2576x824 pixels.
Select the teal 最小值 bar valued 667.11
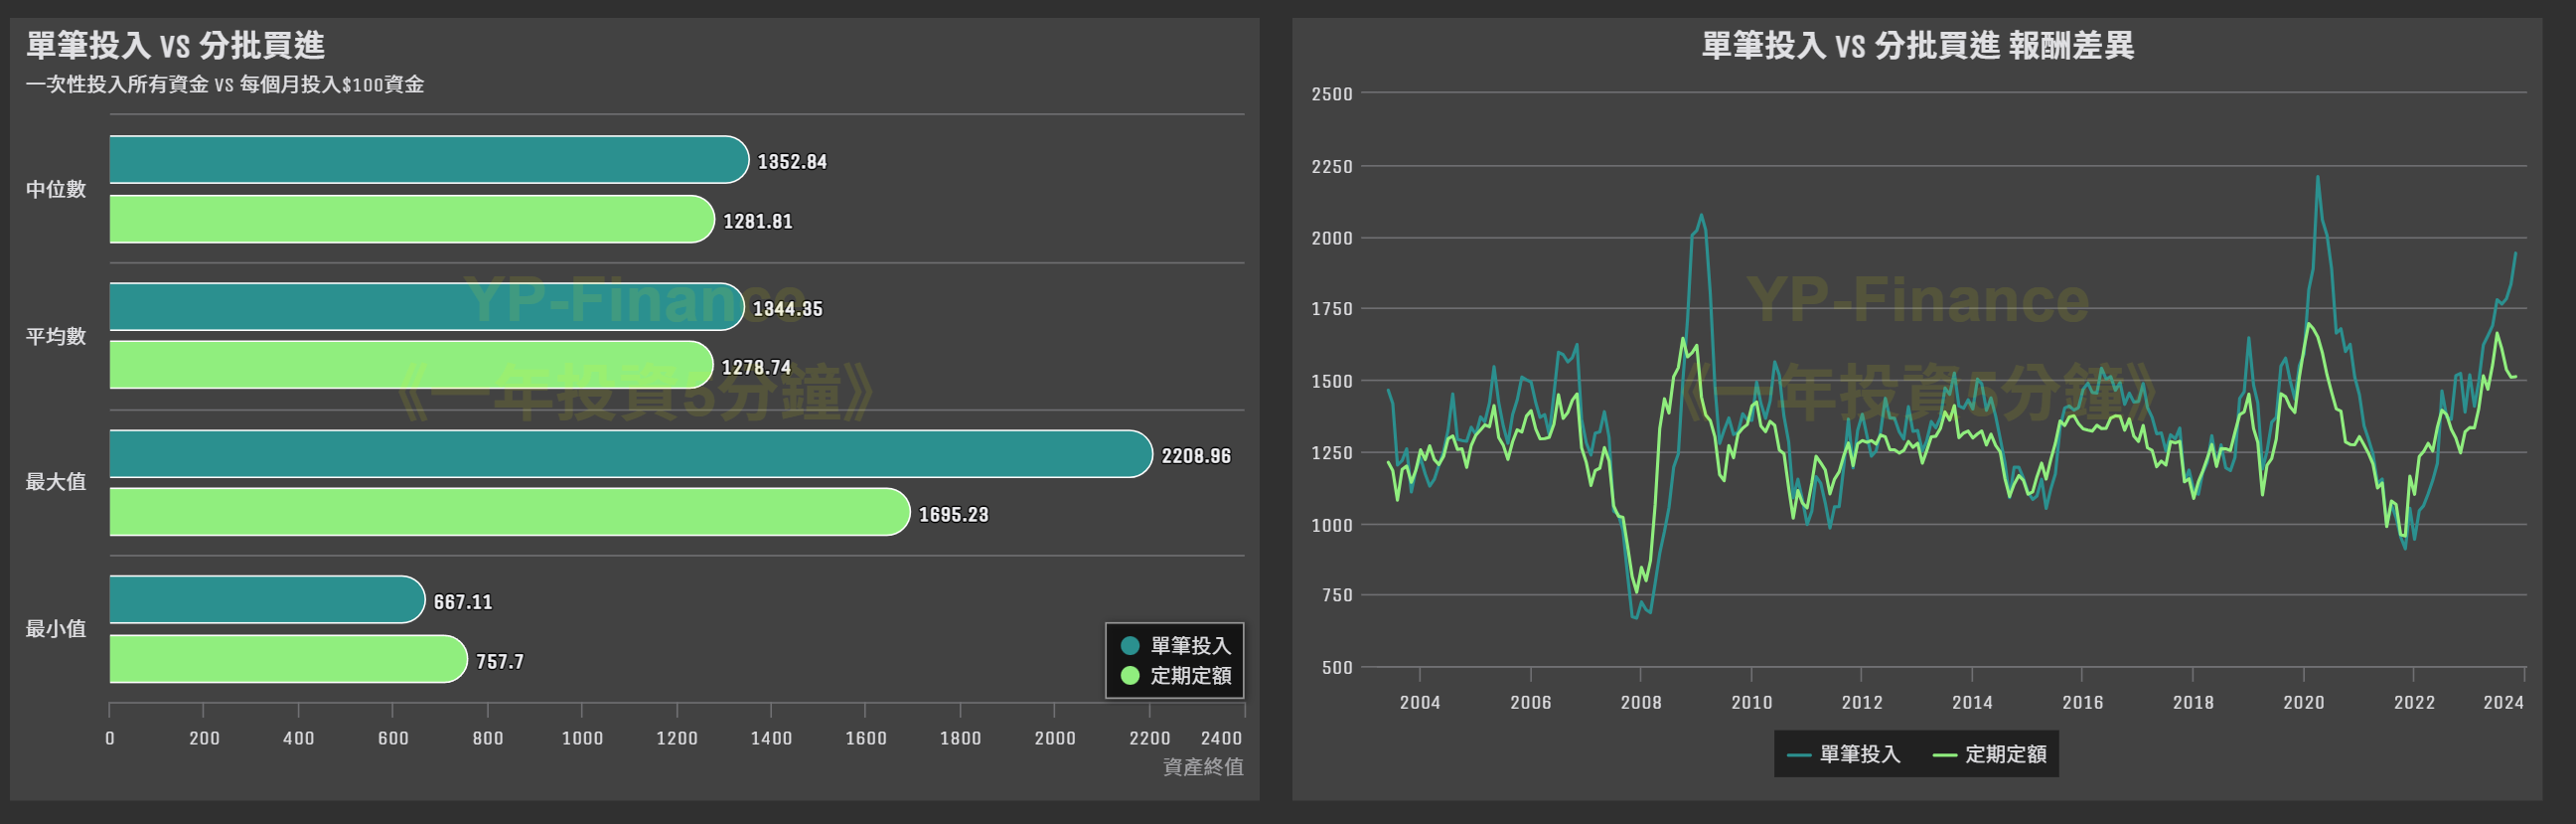(266, 600)
